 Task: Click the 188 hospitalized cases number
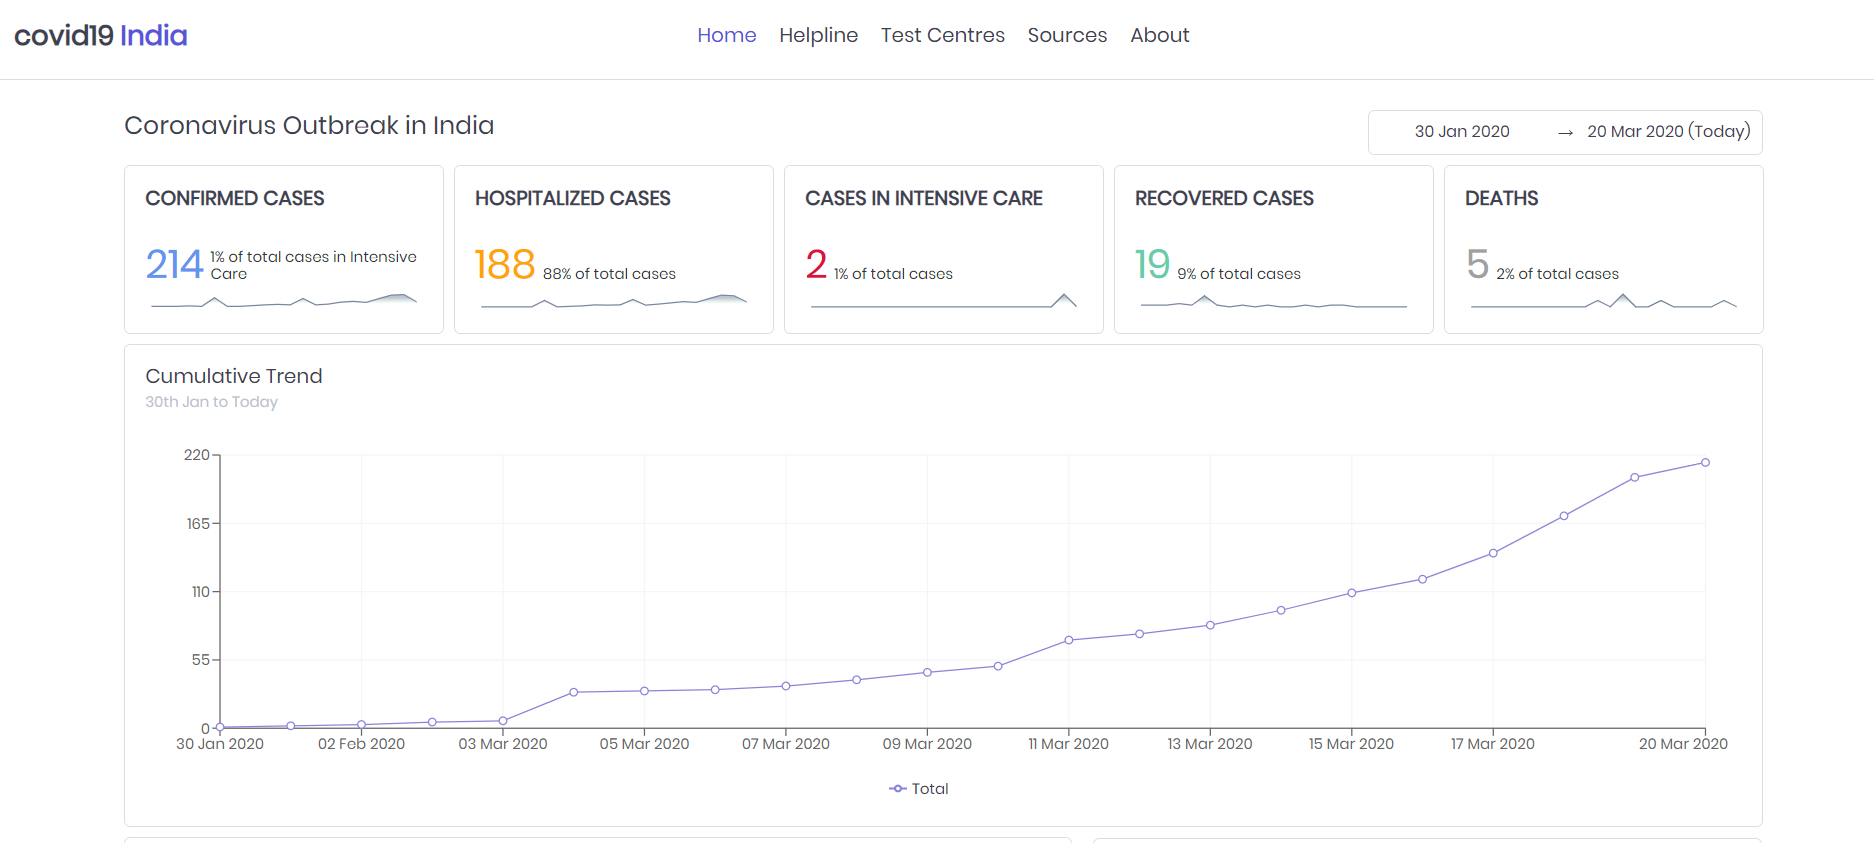pos(505,265)
